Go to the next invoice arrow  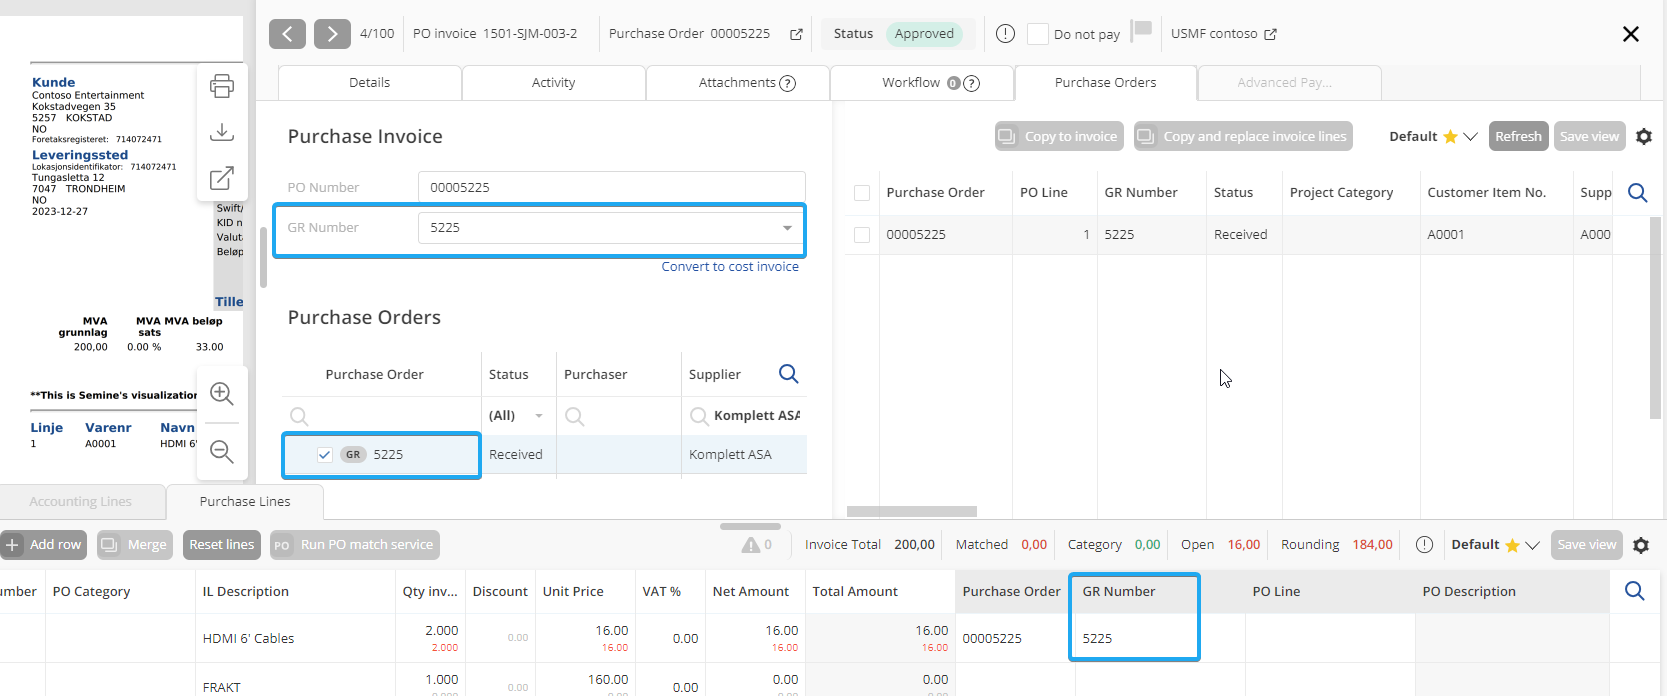point(332,34)
